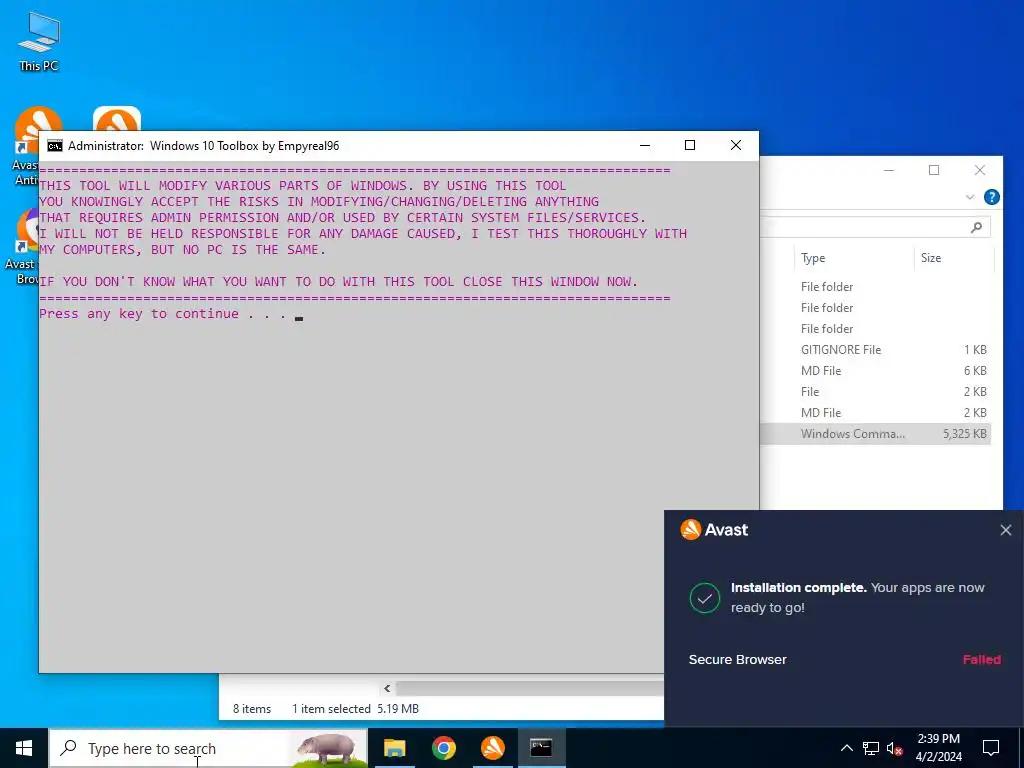Click File Explorer search magnifier icon
Screen dimensions: 1024x768
[x=976, y=227]
